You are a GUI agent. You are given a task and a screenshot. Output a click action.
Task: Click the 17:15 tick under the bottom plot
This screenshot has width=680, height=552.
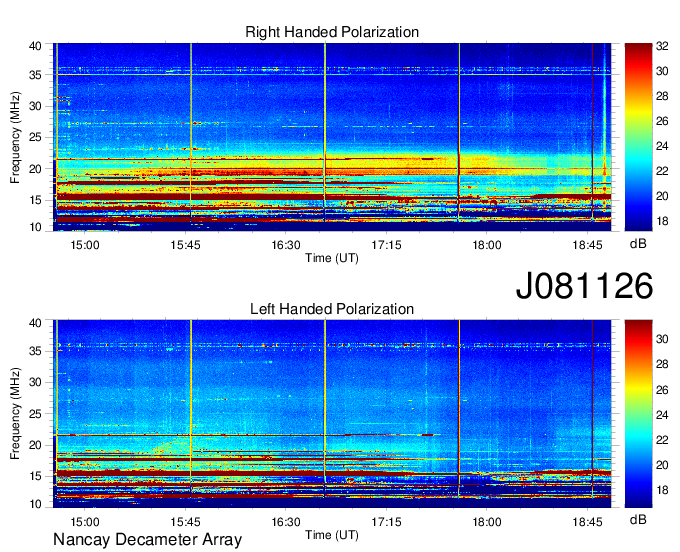tap(386, 522)
